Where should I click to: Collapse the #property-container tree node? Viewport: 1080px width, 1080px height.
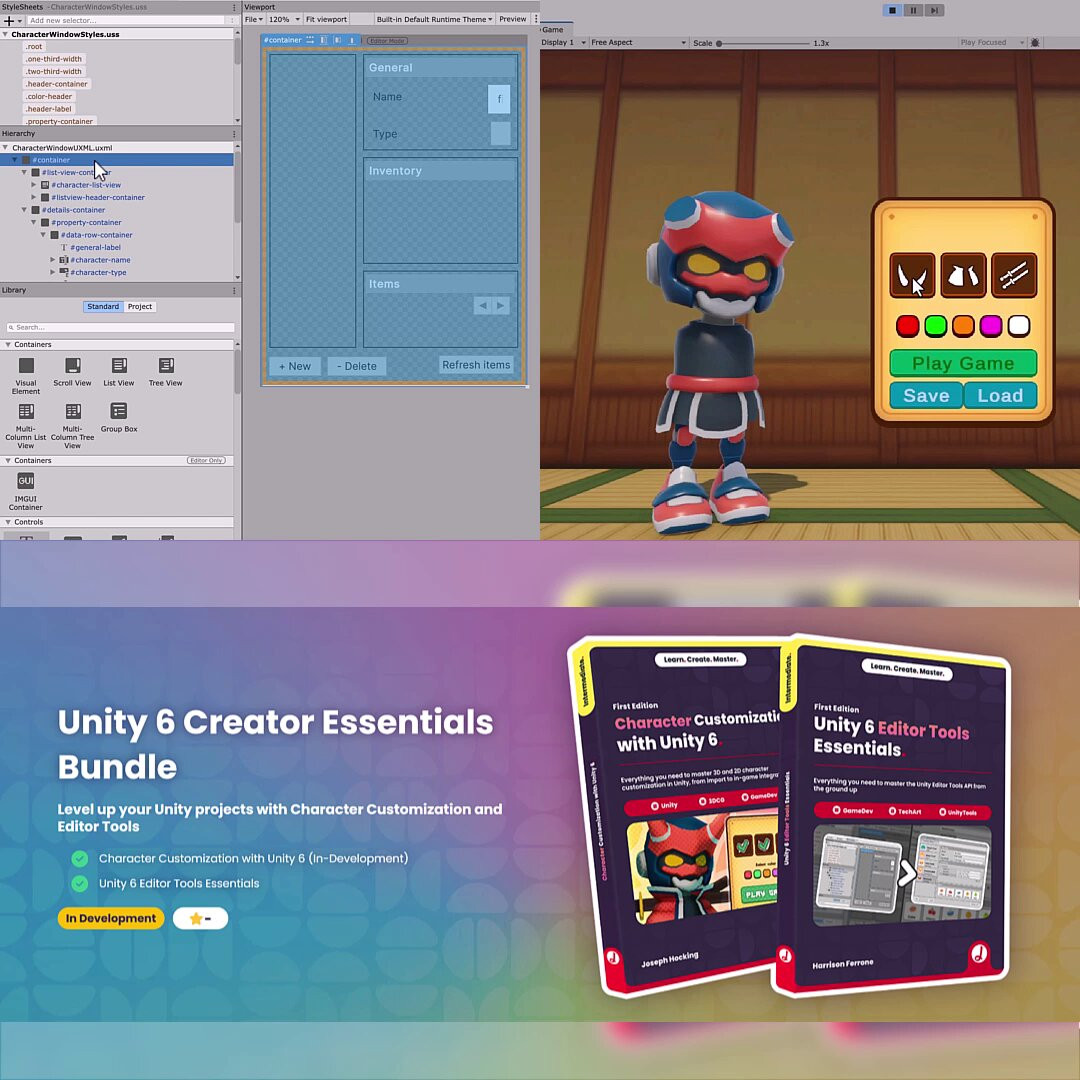tap(34, 222)
